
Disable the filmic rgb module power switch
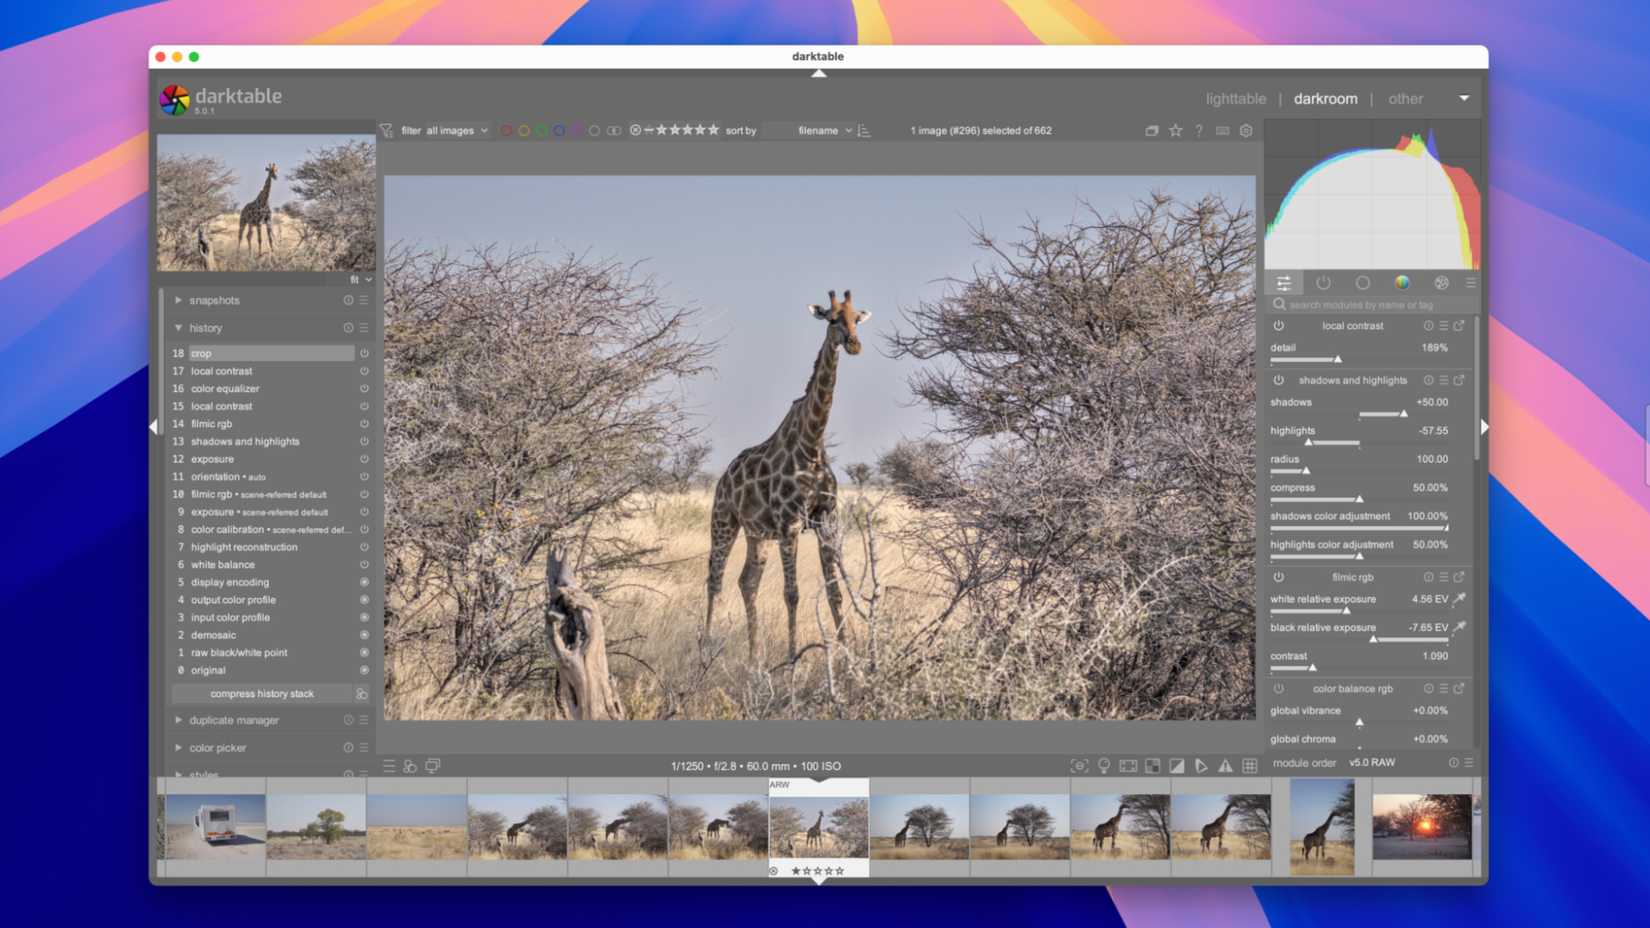tap(1277, 577)
